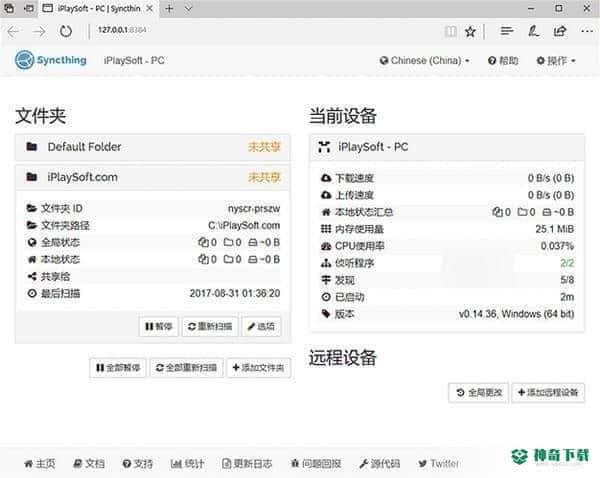Click the memory usage value 25.1 MiB
The image size is (600, 478).
pos(554,229)
